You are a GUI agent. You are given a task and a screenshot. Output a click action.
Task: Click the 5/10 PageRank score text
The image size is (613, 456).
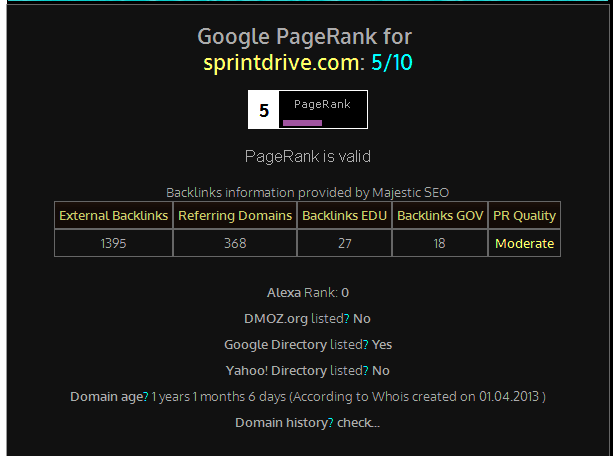[391, 63]
